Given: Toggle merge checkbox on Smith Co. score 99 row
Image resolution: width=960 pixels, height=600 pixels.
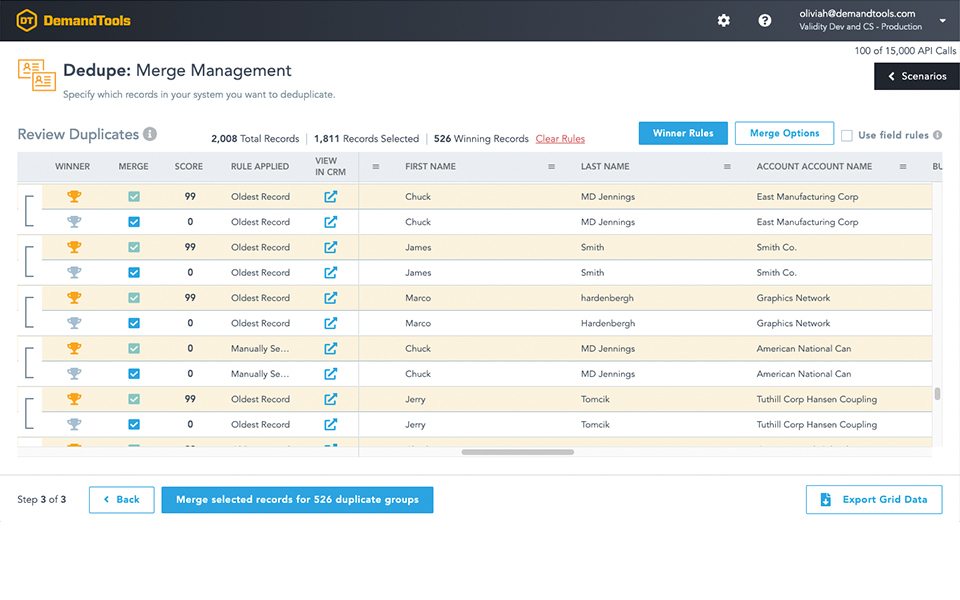Looking at the screenshot, I should click(x=134, y=247).
